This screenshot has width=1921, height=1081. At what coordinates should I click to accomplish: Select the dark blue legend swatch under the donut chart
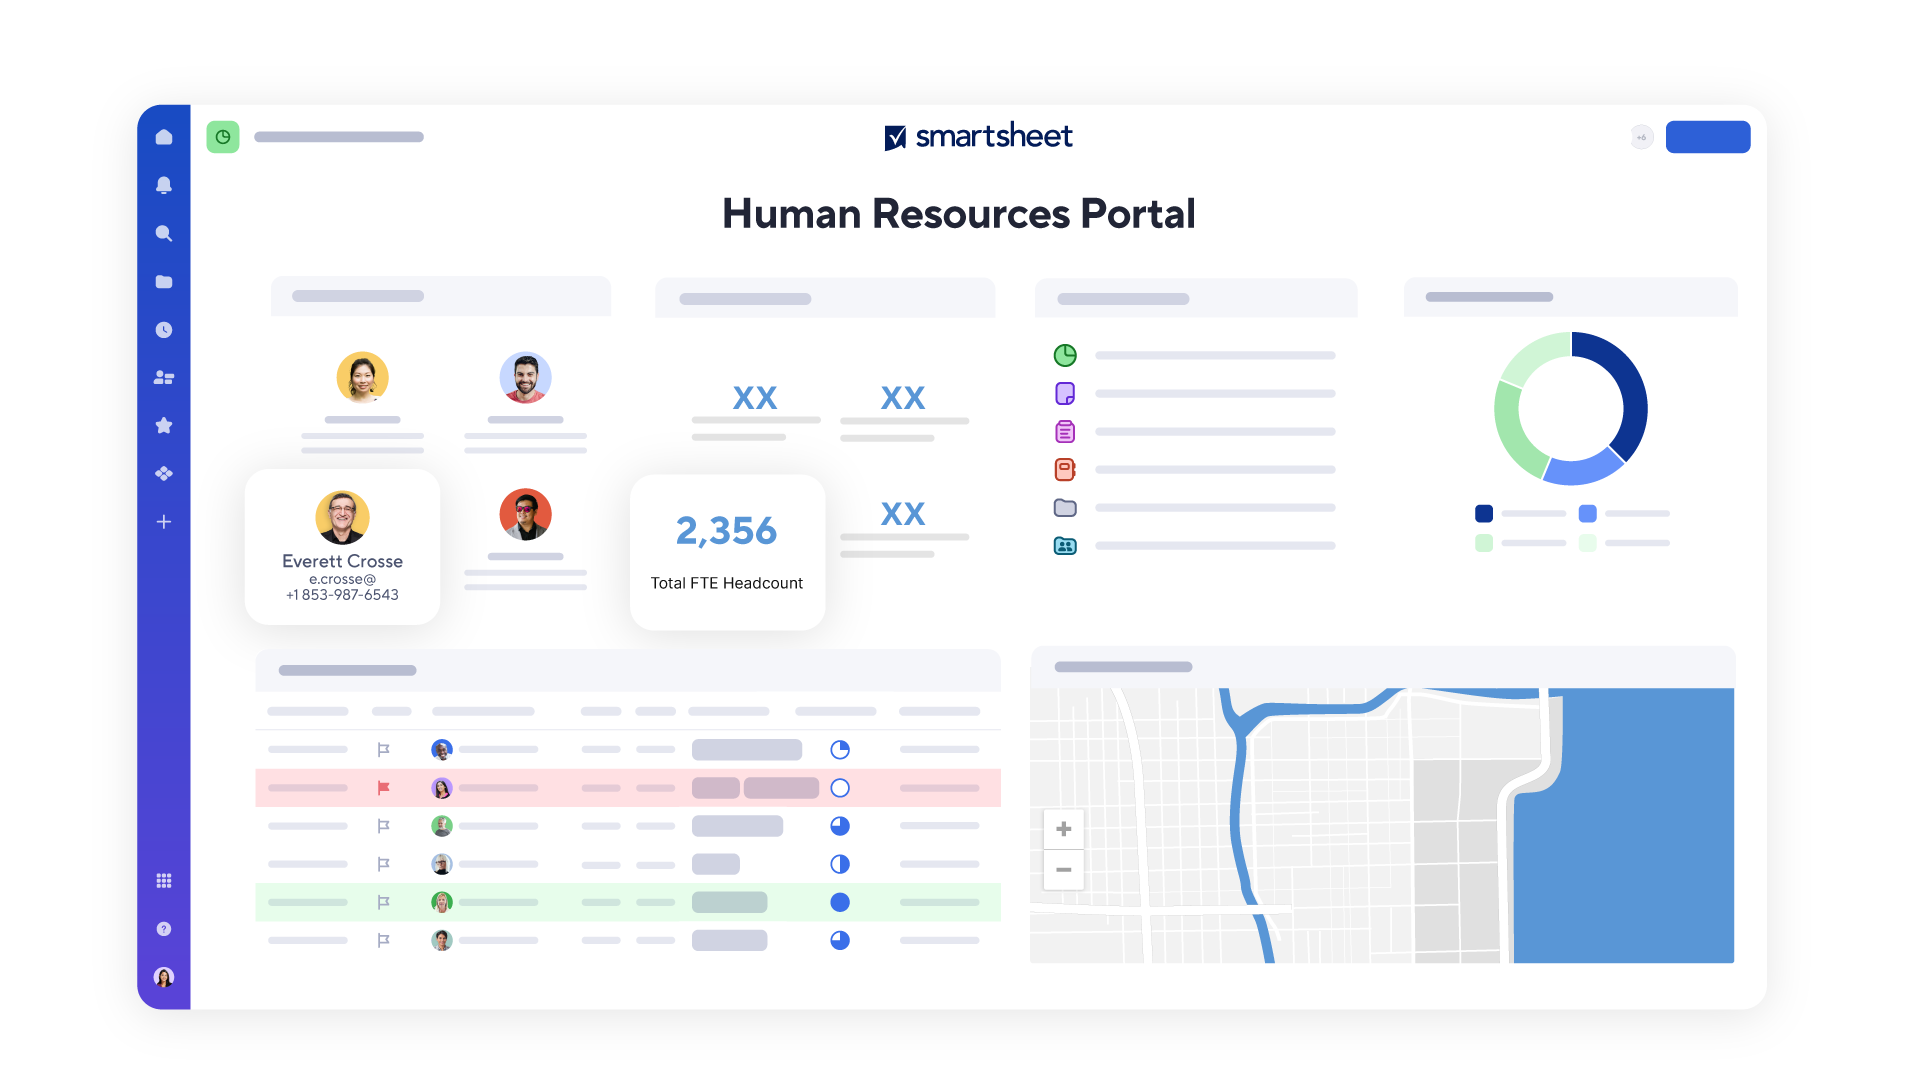[1483, 513]
